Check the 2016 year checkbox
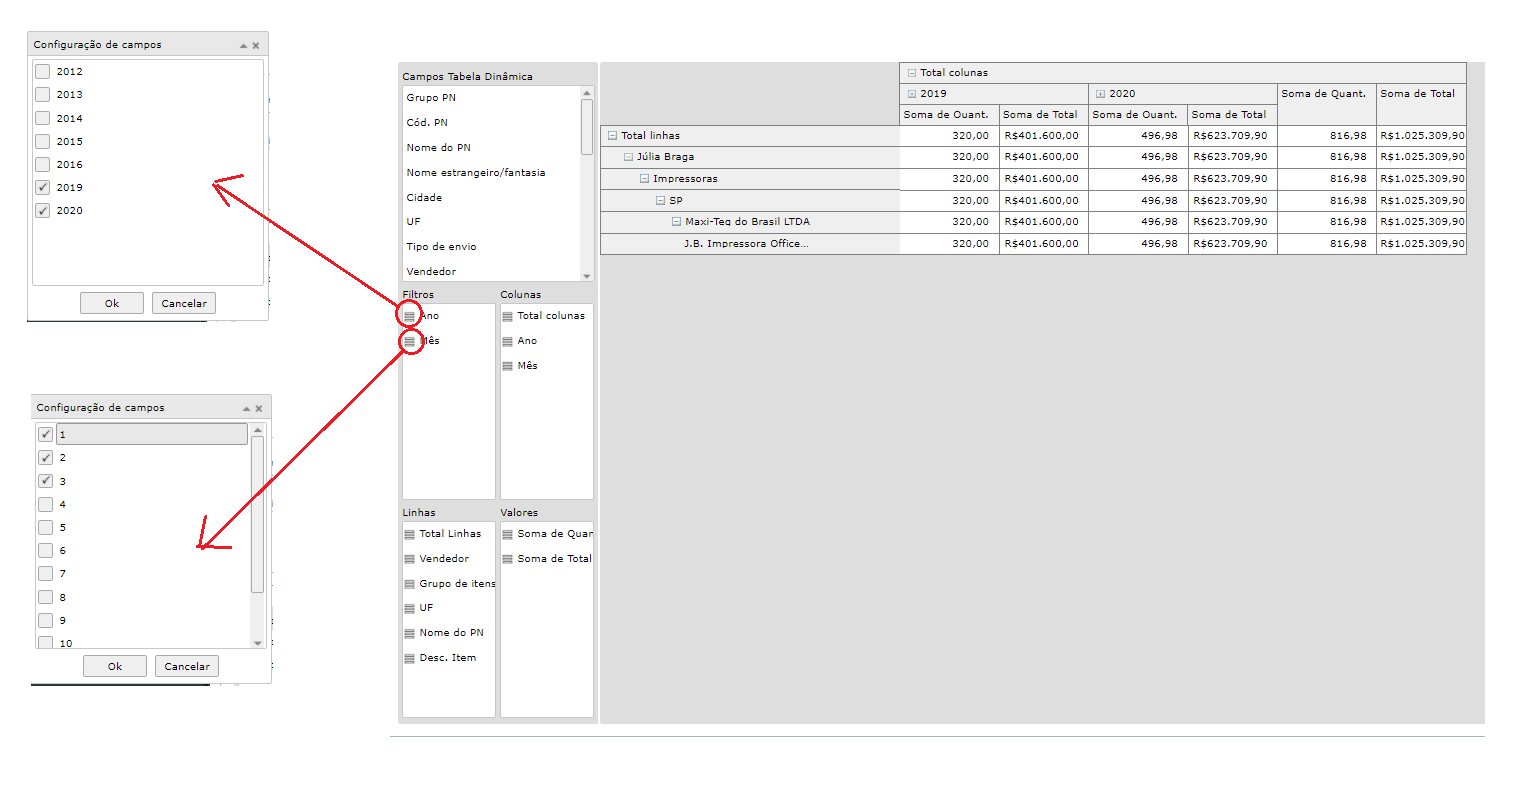 [43, 164]
